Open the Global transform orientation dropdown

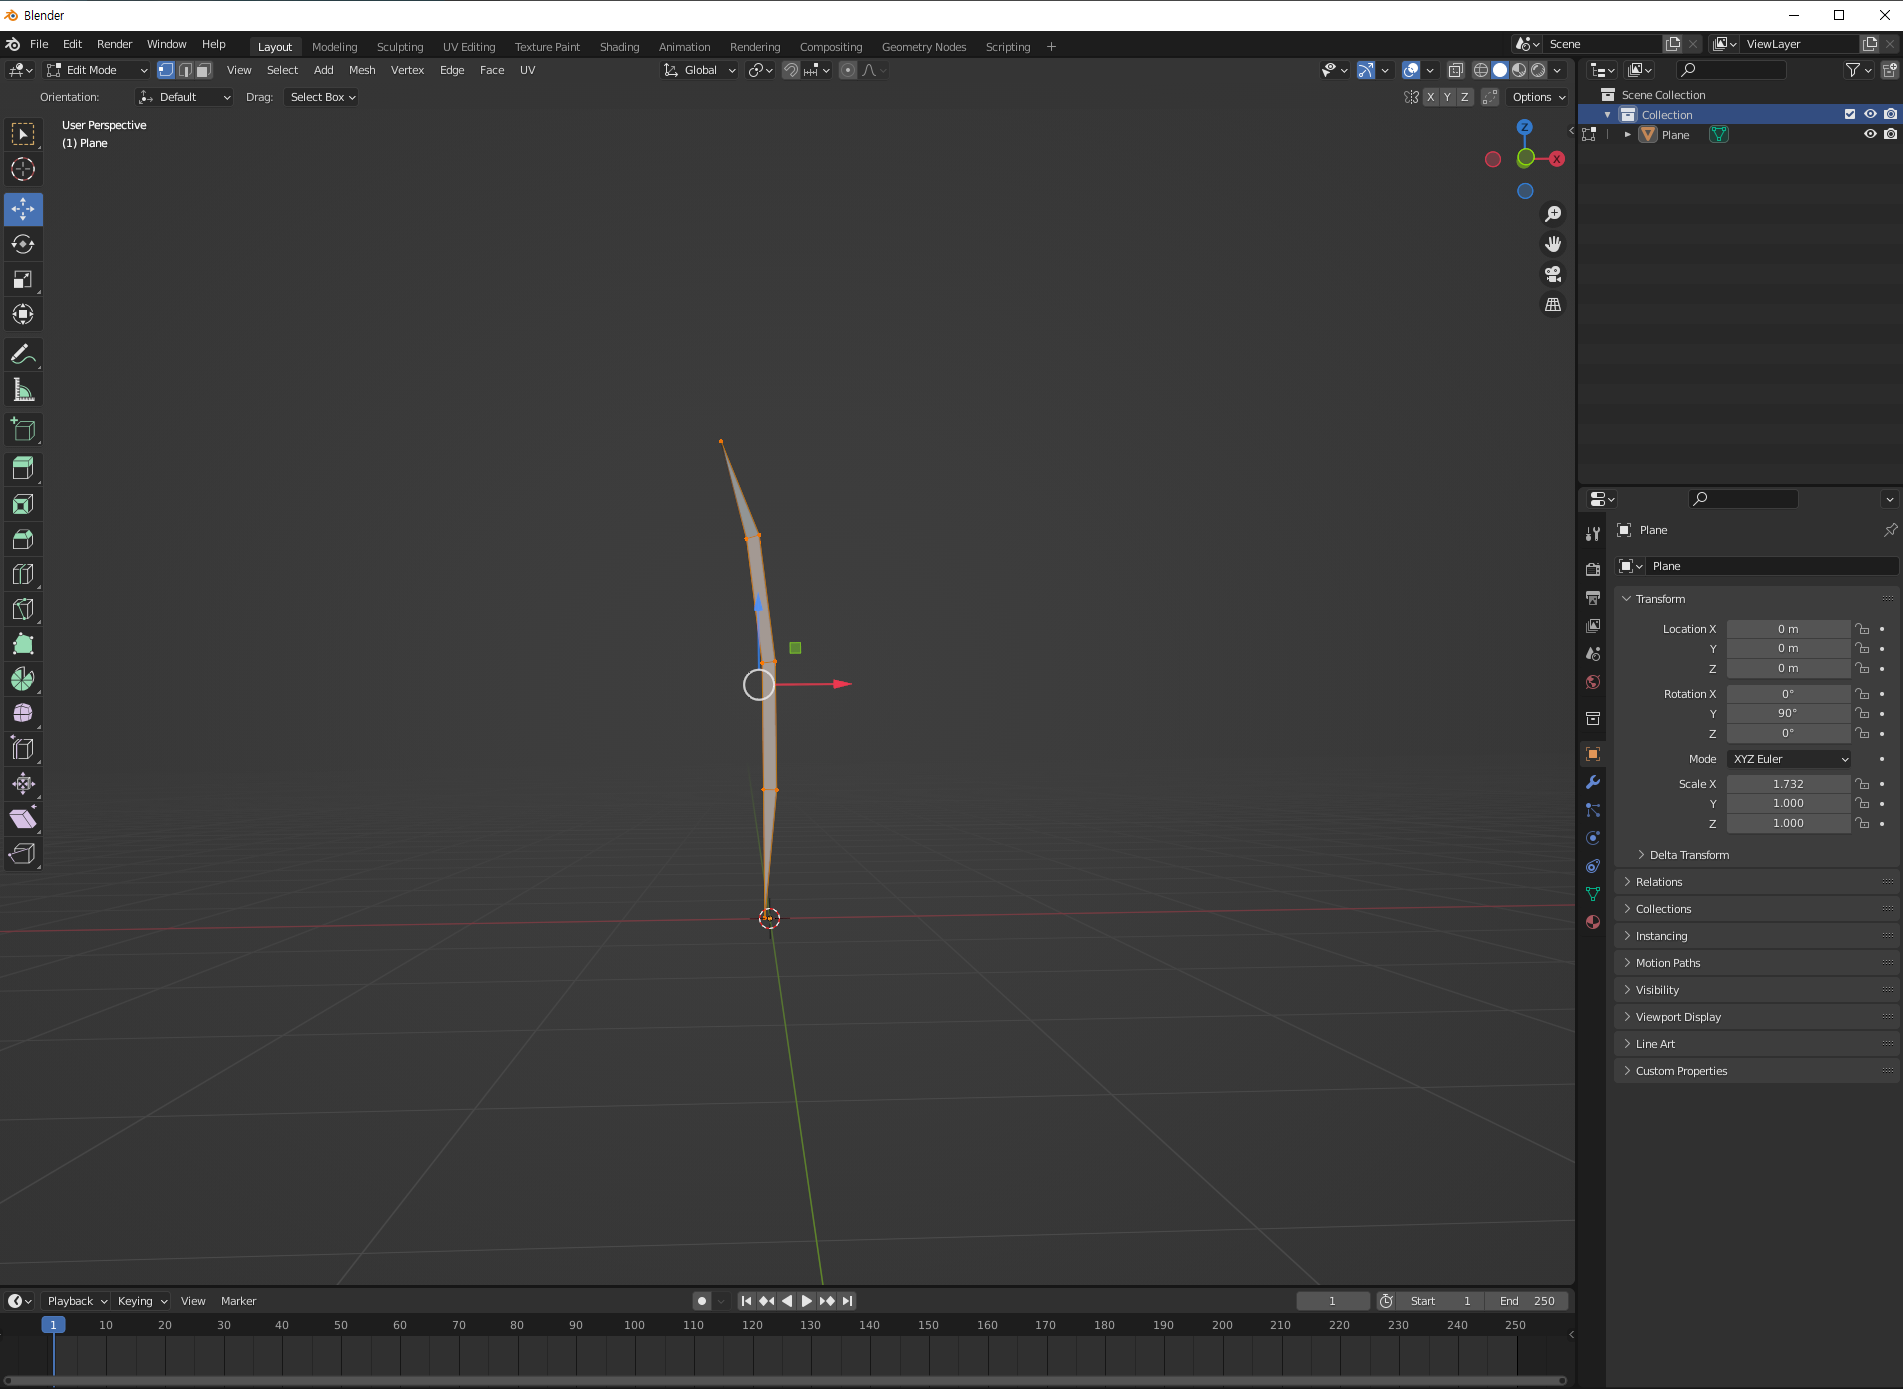click(700, 70)
